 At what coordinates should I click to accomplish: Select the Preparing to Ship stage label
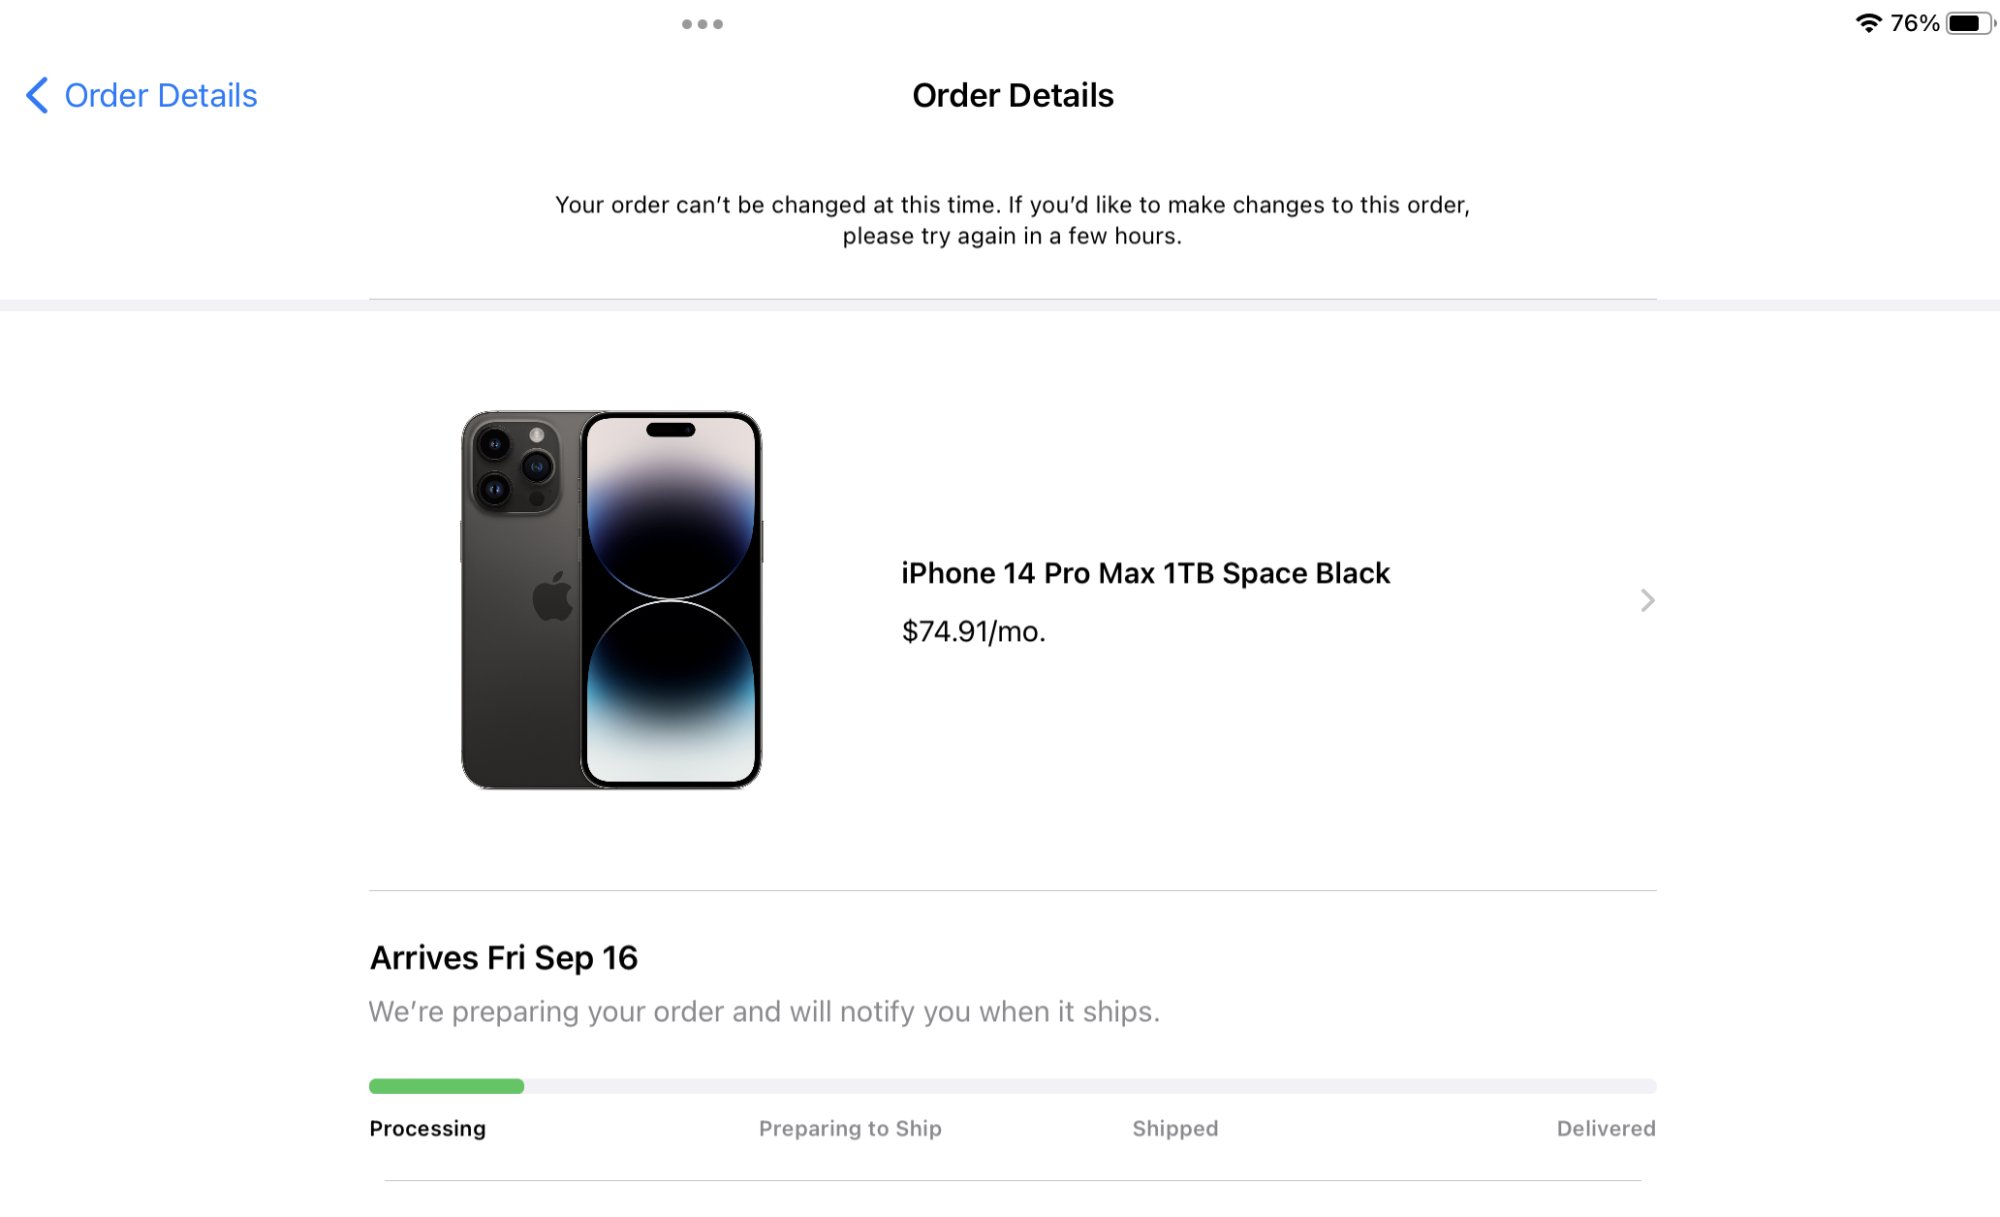850,1129
